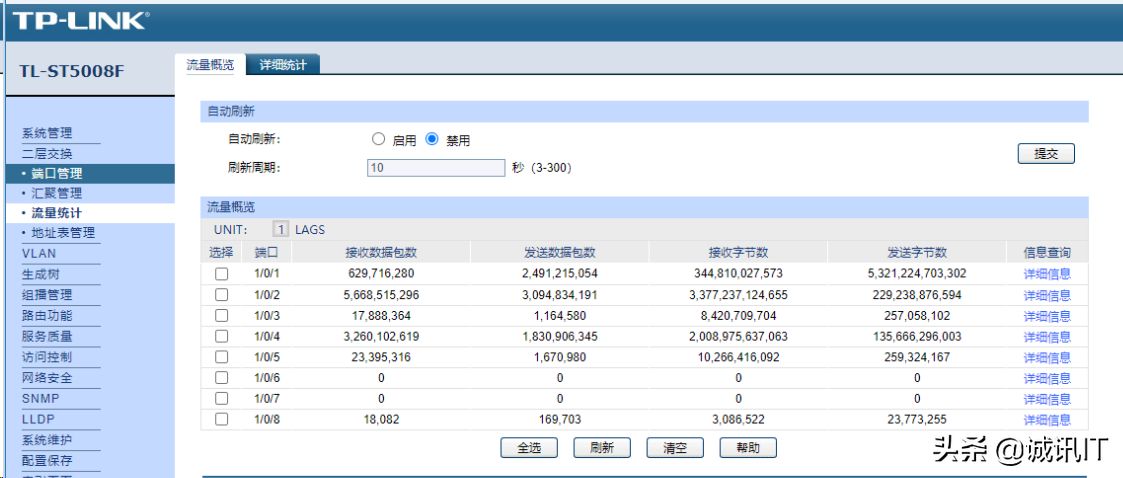Expand 二层交换 in the sidebar

pos(47,154)
